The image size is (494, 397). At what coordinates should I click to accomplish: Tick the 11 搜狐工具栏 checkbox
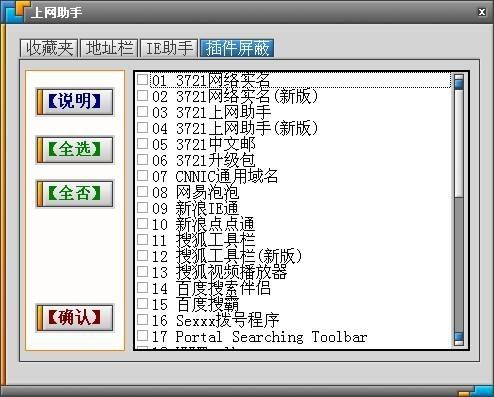point(143,240)
